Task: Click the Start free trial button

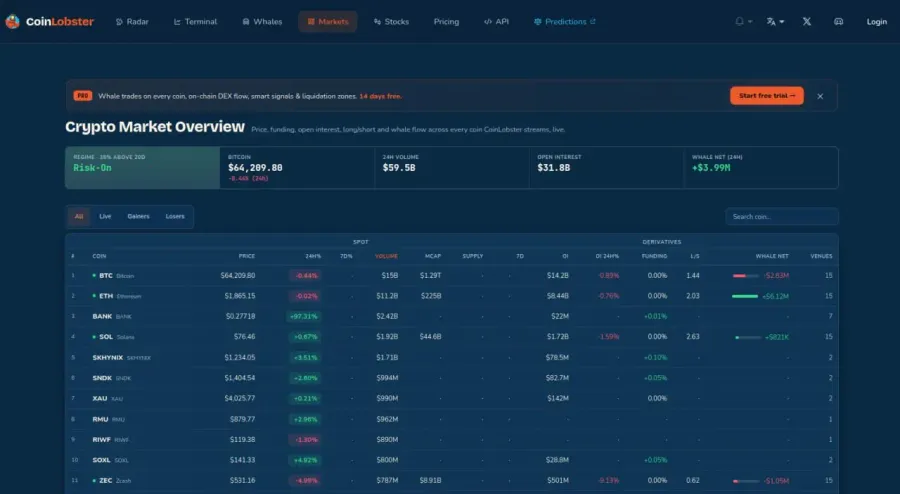Action: tap(767, 96)
